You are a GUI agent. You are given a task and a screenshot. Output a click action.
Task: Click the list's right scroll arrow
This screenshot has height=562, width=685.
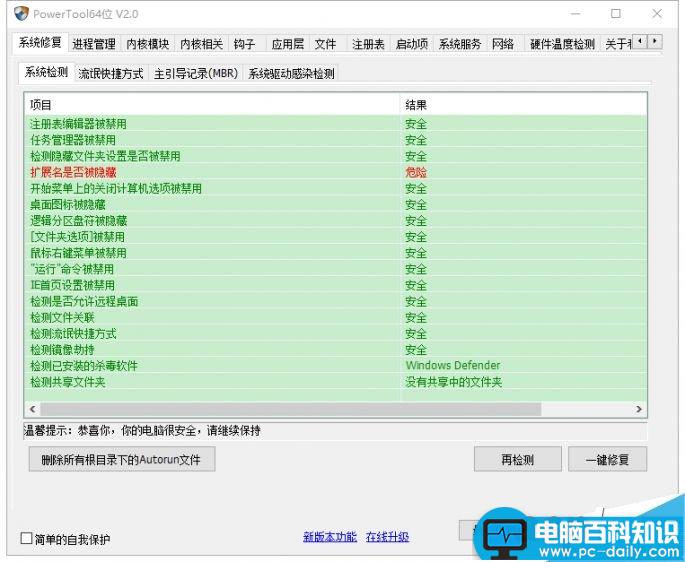pos(639,409)
